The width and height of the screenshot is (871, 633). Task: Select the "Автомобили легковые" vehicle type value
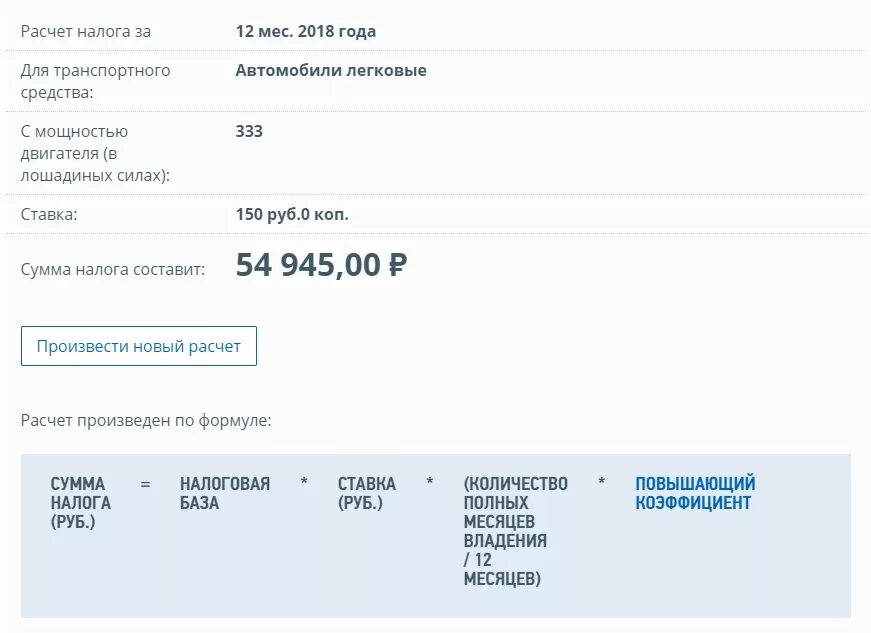pyautogui.click(x=331, y=70)
